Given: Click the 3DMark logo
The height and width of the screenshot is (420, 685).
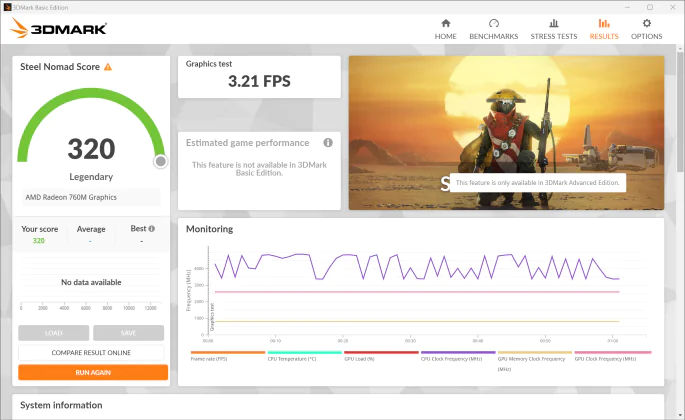Looking at the screenshot, I should 58,28.
